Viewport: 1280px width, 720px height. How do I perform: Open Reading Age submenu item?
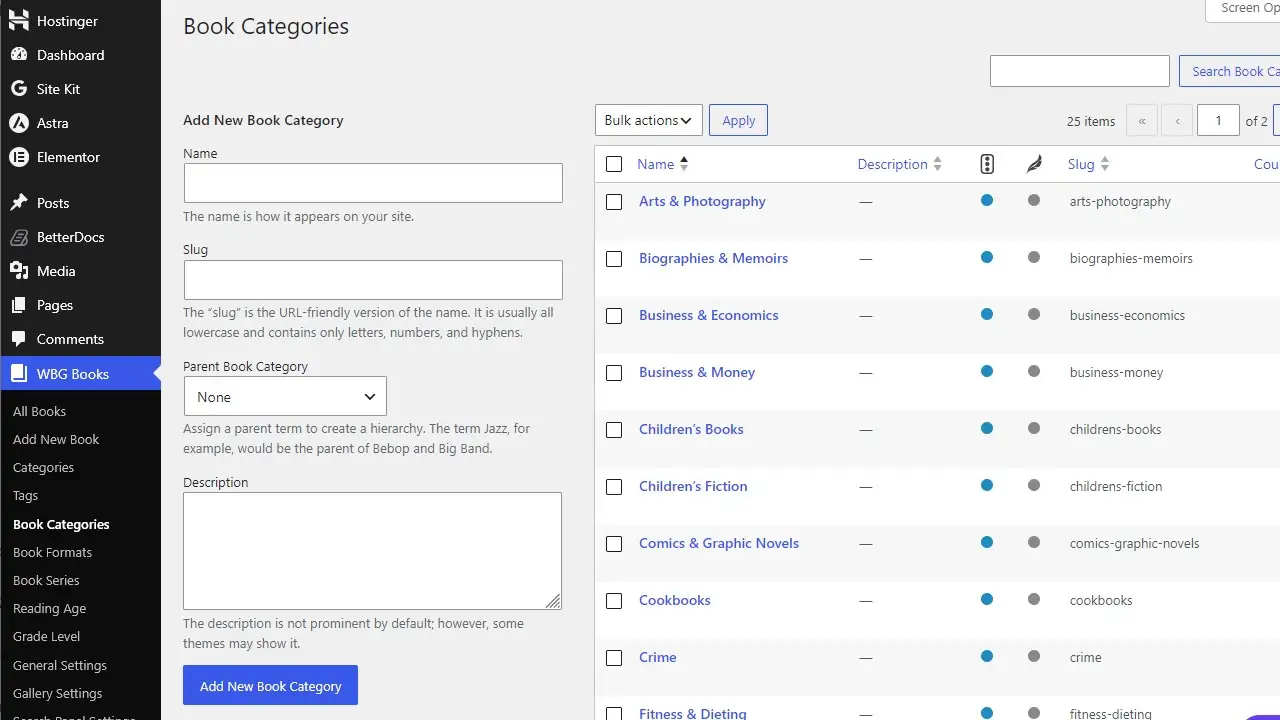point(50,608)
